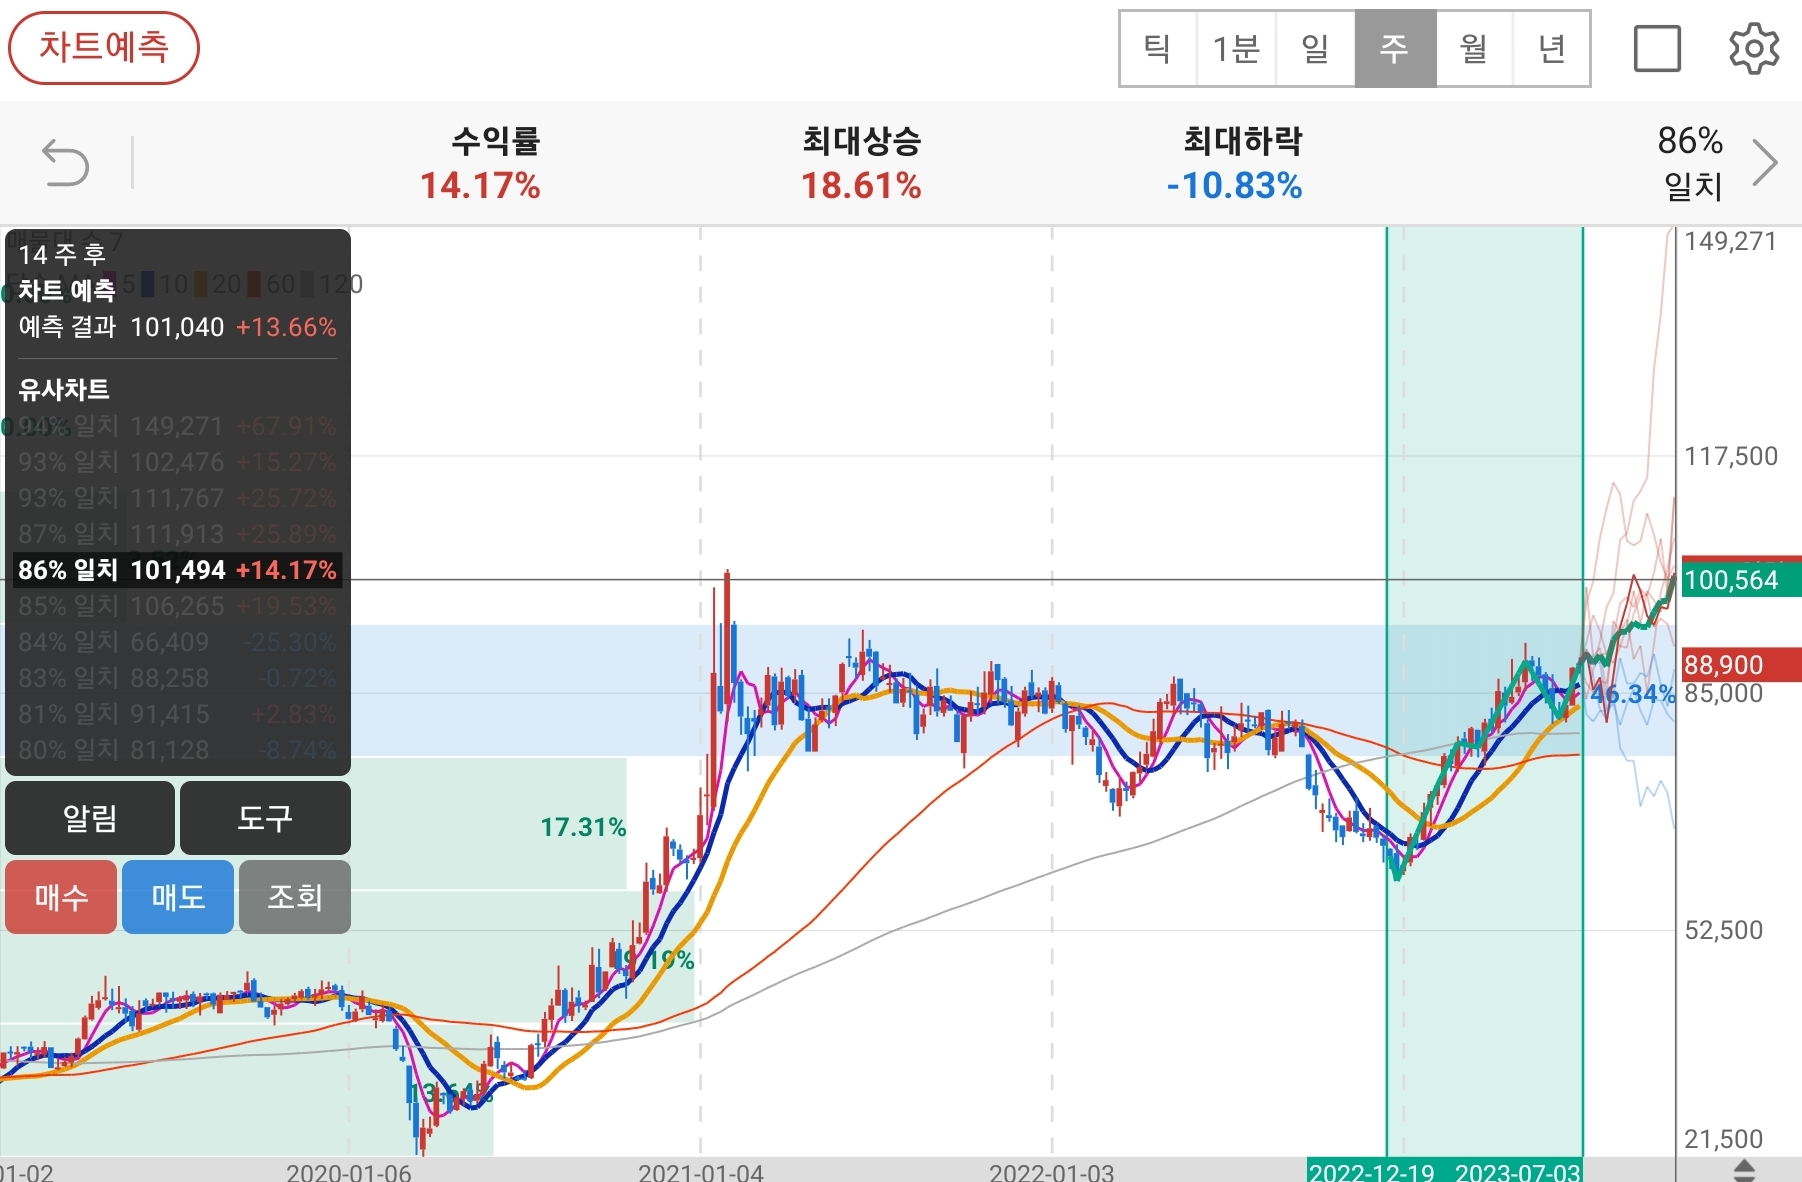The height and width of the screenshot is (1182, 1802).
Task: Select the 85% 일치 106,265 similar chart
Action: [177, 606]
